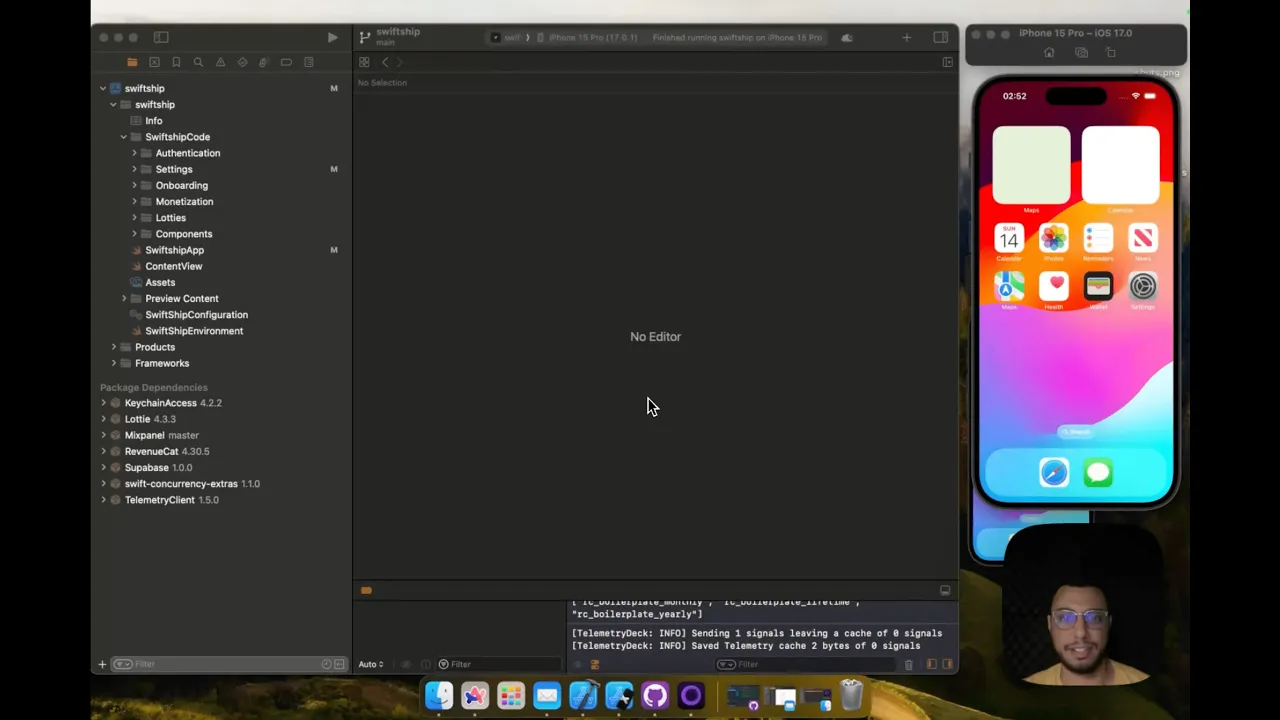Open the ContentView file
Screen dimensions: 1280x720
[x=173, y=266]
